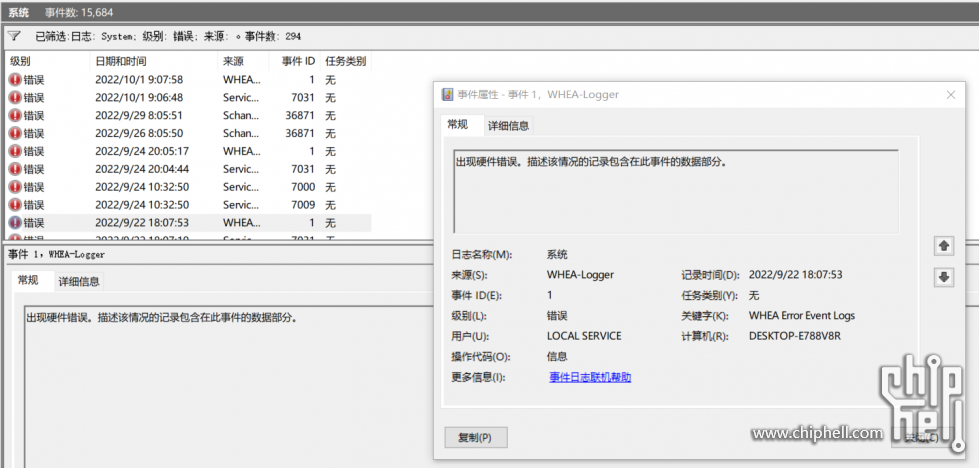Show next event with down arrow
Image resolution: width=979 pixels, height=468 pixels.
click(x=944, y=277)
